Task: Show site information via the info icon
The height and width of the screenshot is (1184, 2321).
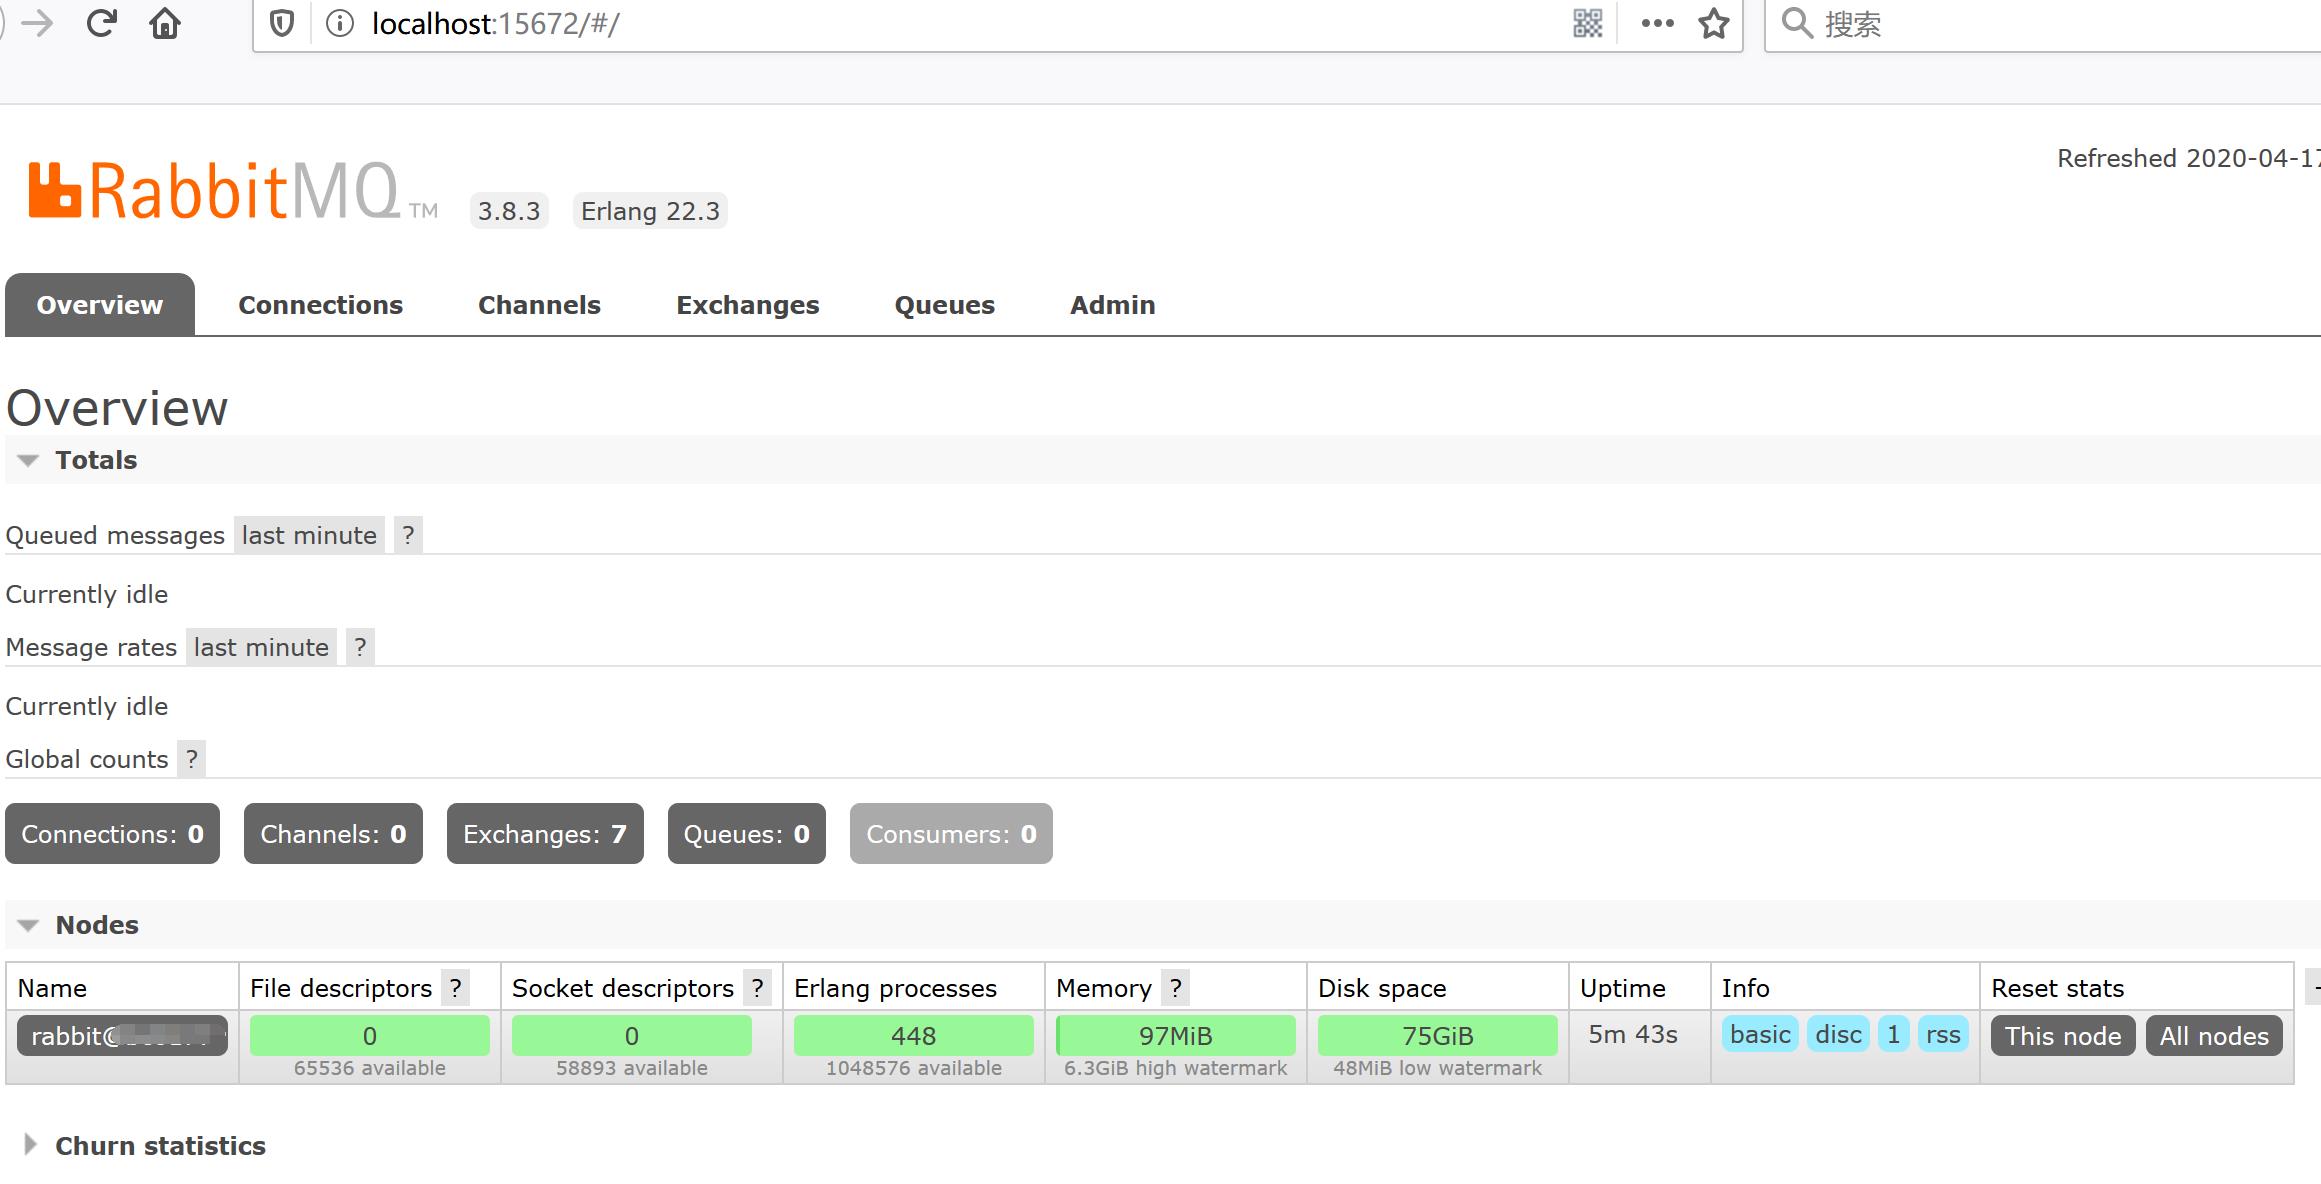Action: [340, 23]
